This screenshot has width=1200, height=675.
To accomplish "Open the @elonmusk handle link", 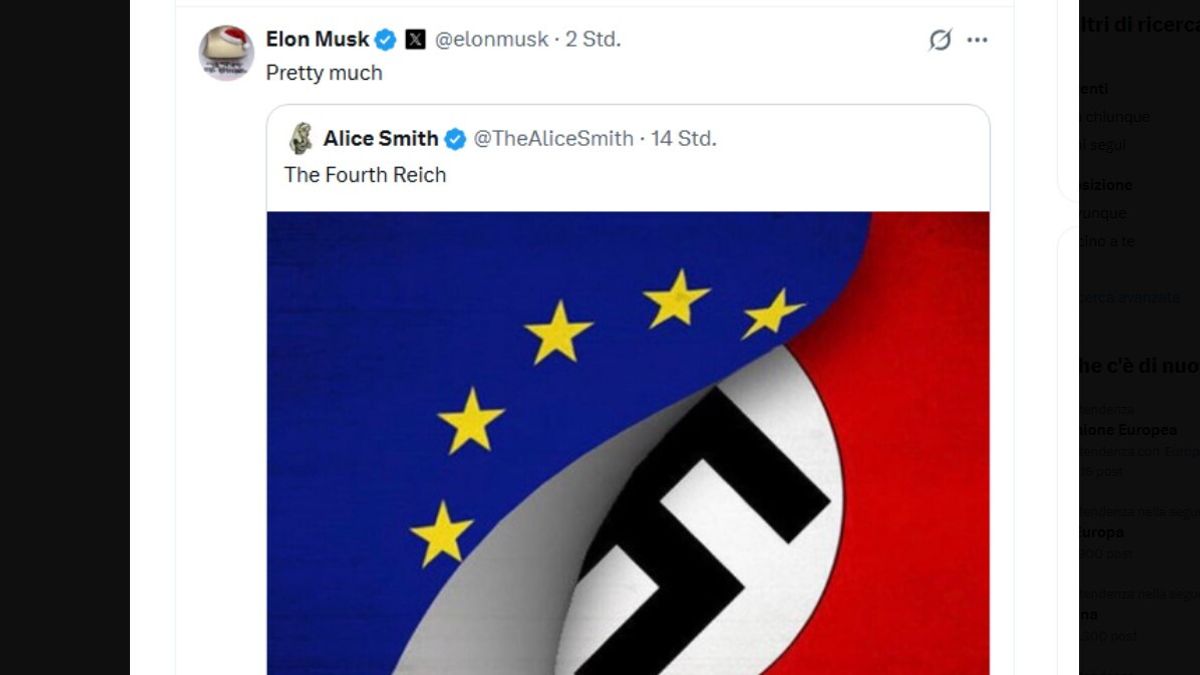I will click(x=492, y=40).
